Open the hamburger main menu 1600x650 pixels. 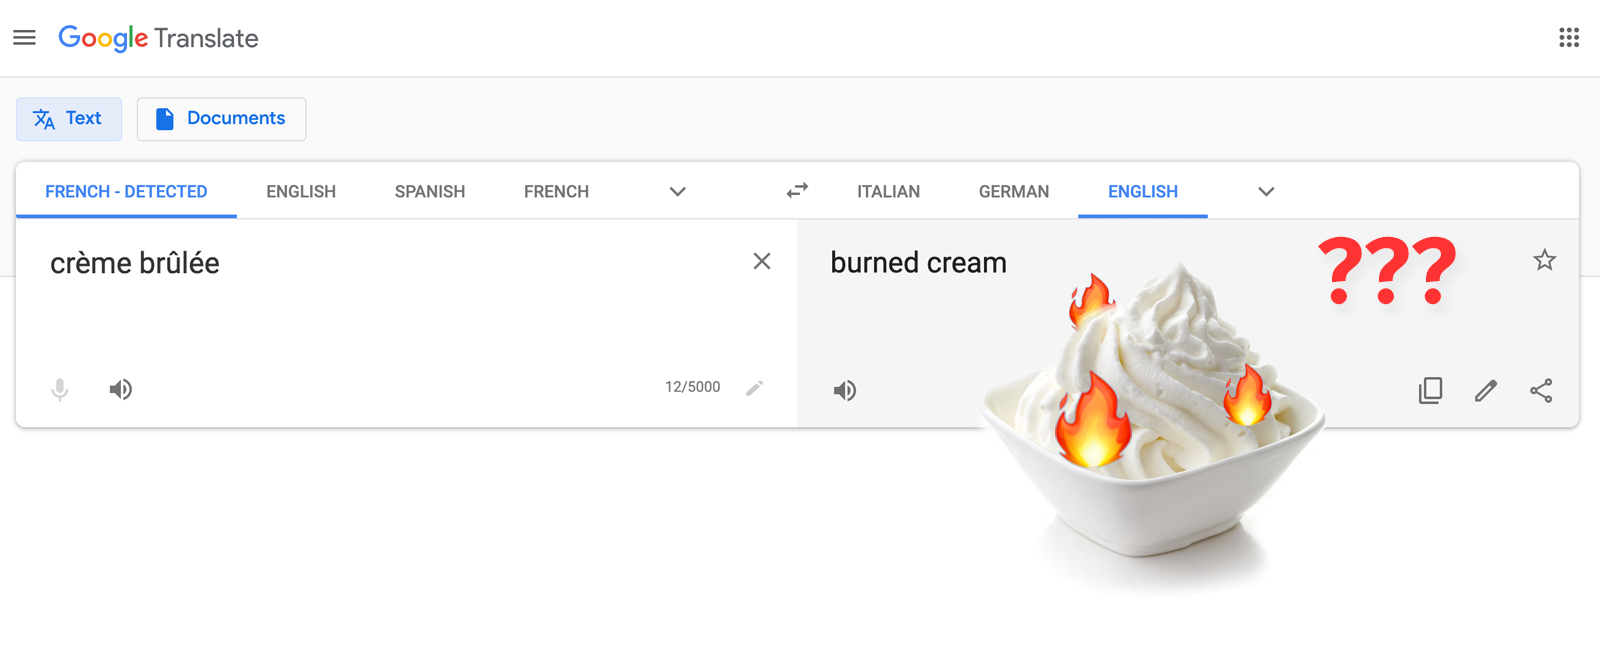(24, 38)
